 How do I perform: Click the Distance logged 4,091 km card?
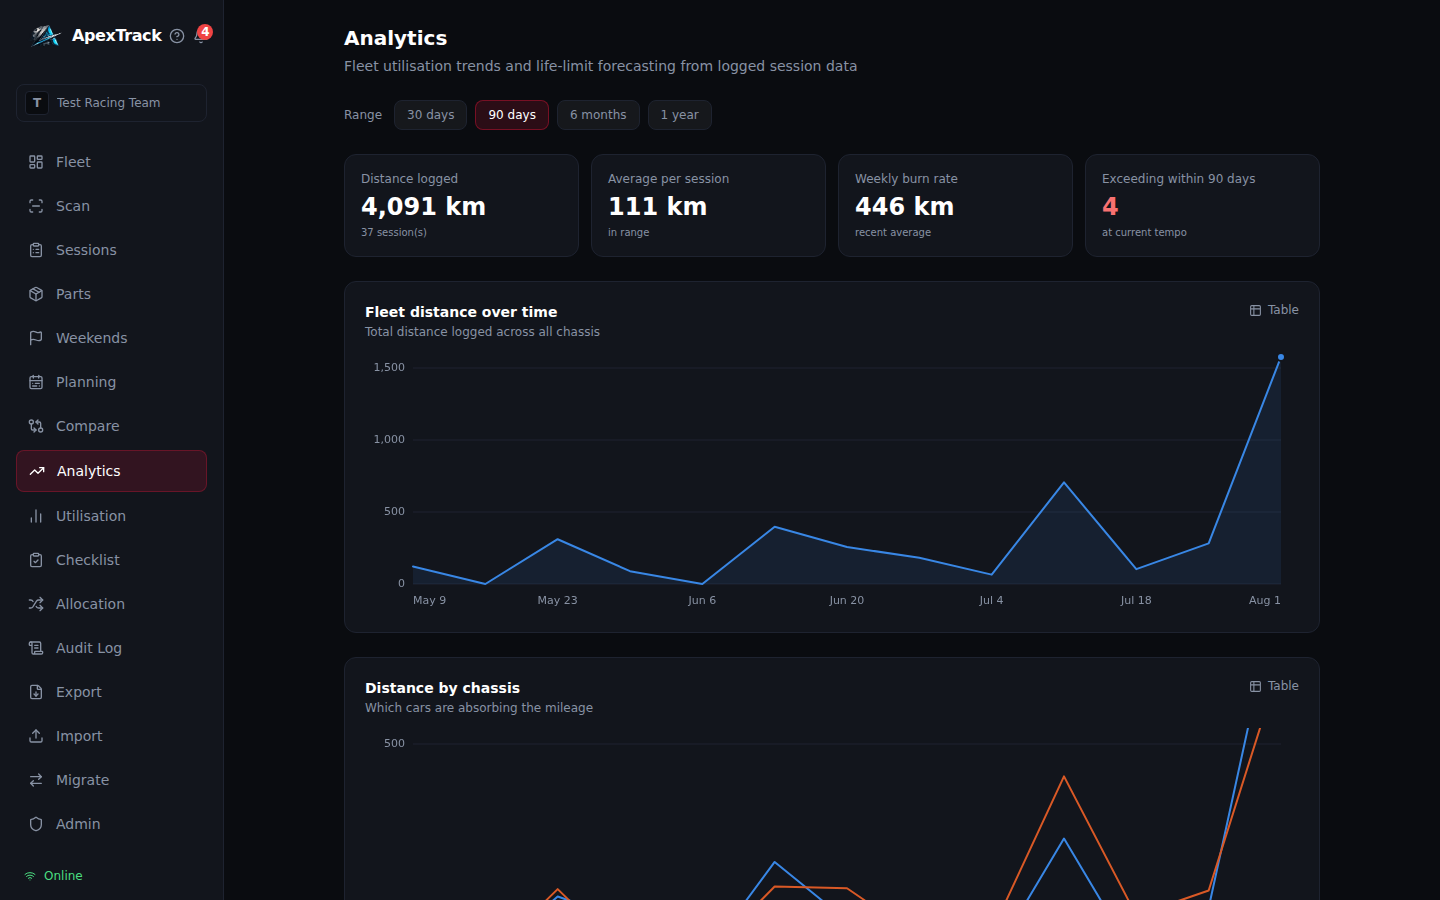click(x=461, y=205)
